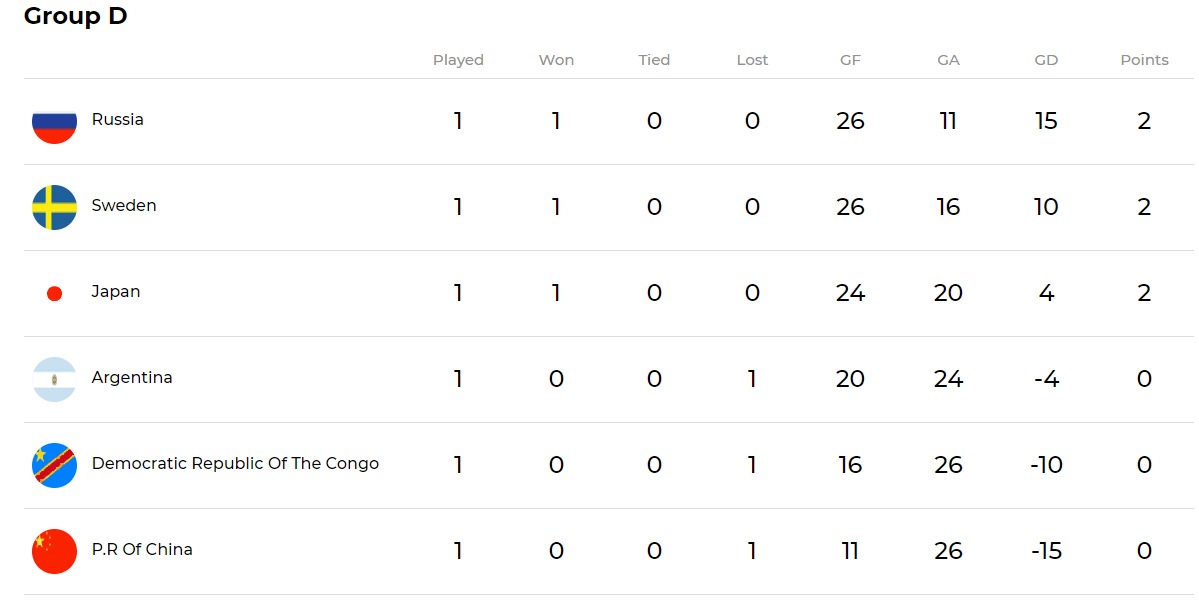Screen dimensions: 1199x601
Task: Click the Japan flag icon
Action: (55, 293)
